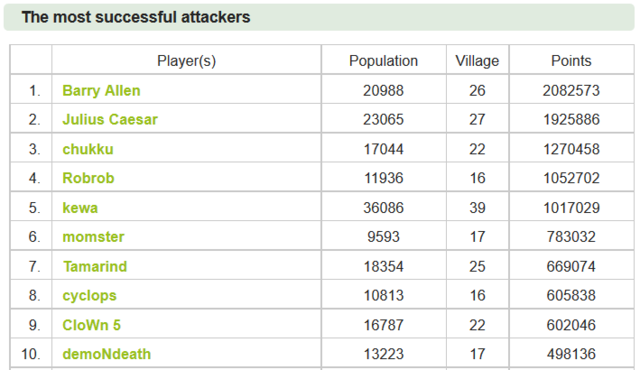
Task: Click the Player(s) column header
Action: 187,60
